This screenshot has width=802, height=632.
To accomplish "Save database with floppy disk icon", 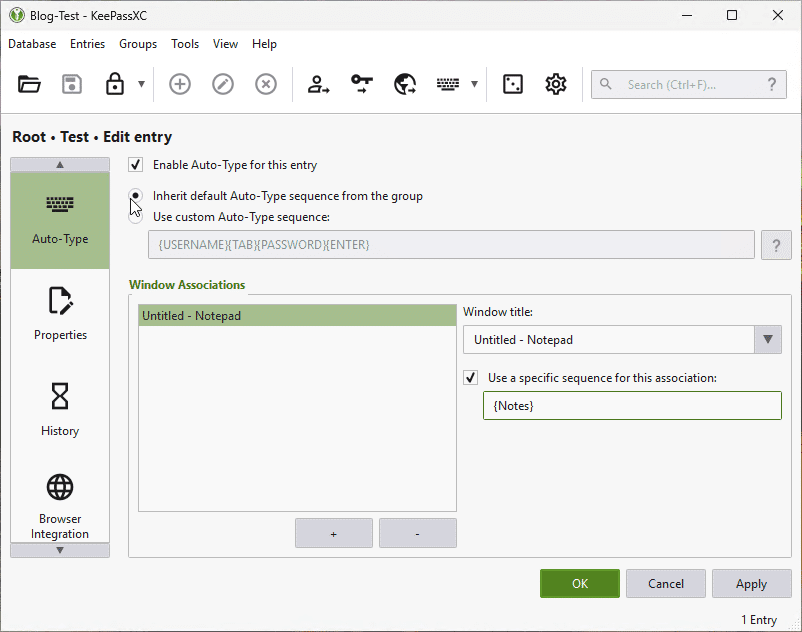I will click(72, 84).
